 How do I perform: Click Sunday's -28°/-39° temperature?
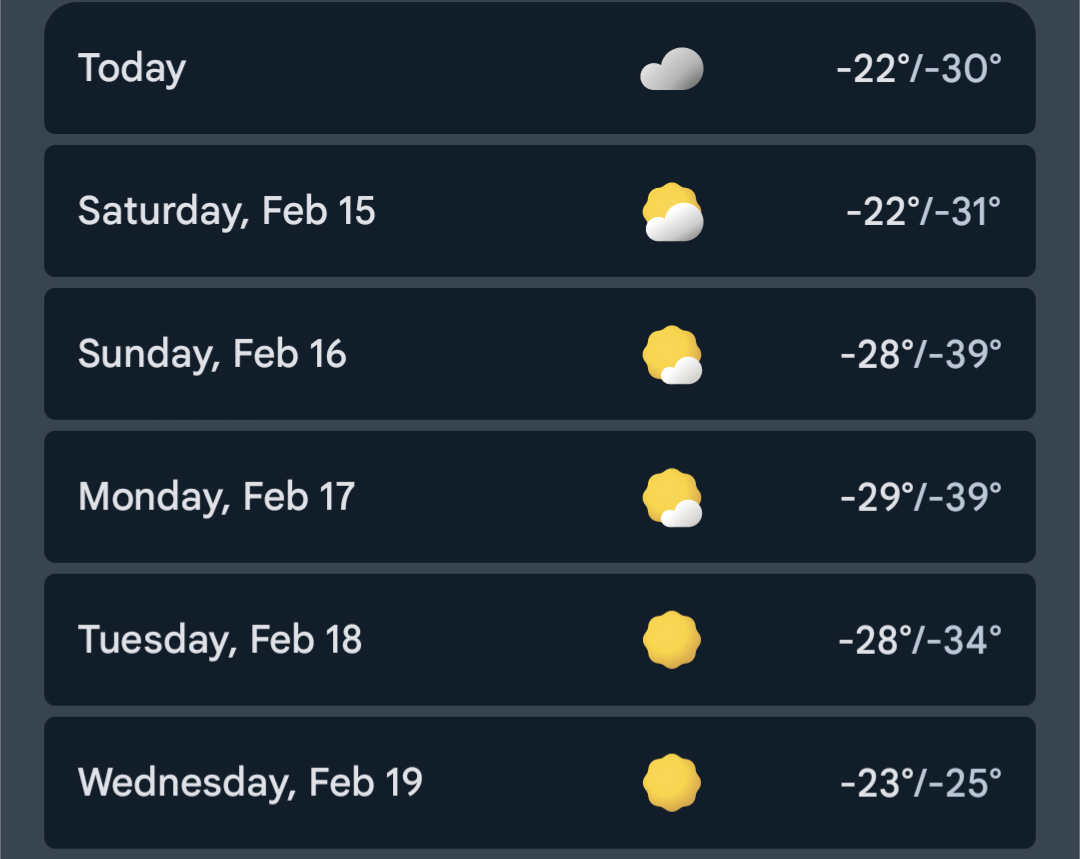point(920,355)
